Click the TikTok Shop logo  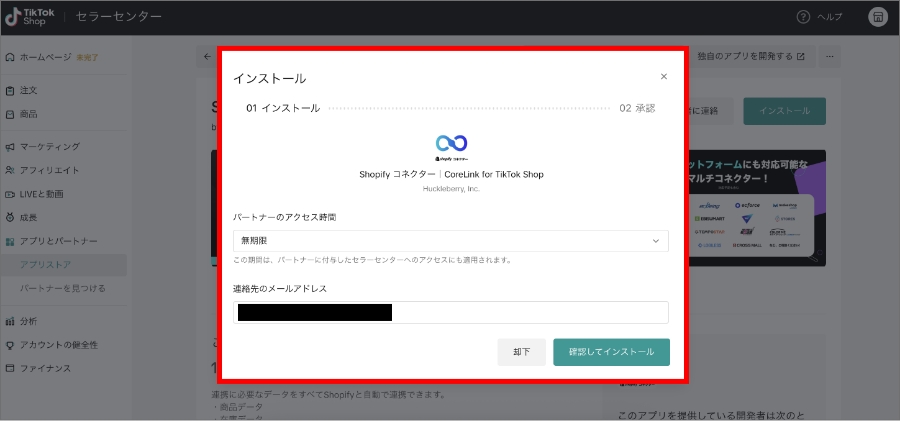coord(29,17)
